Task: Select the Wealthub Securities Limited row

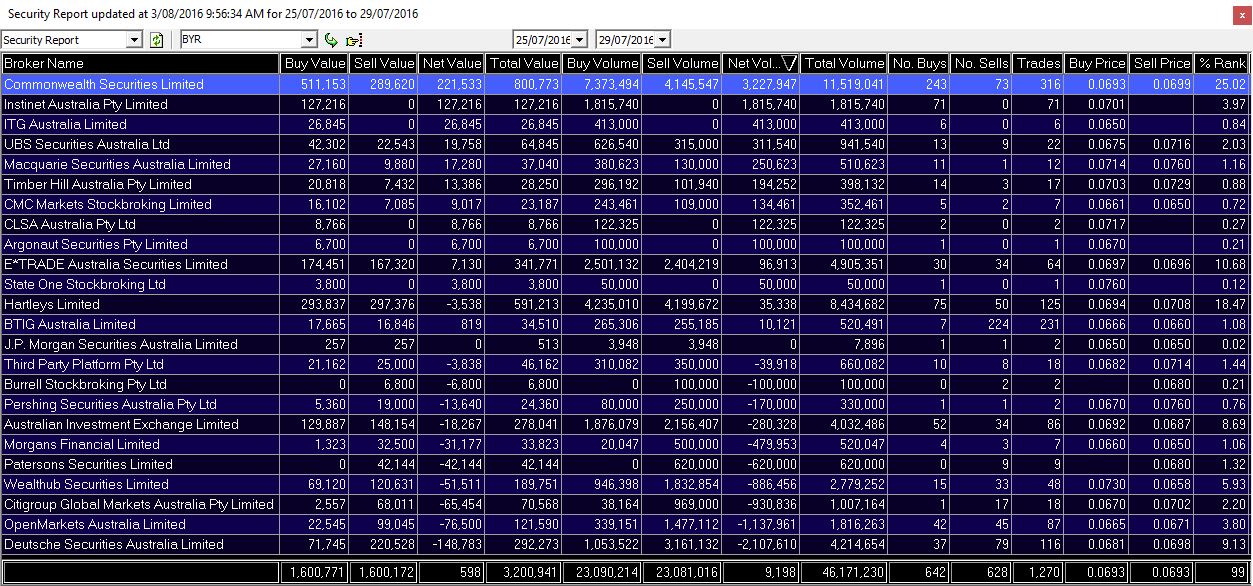Action: [625, 484]
